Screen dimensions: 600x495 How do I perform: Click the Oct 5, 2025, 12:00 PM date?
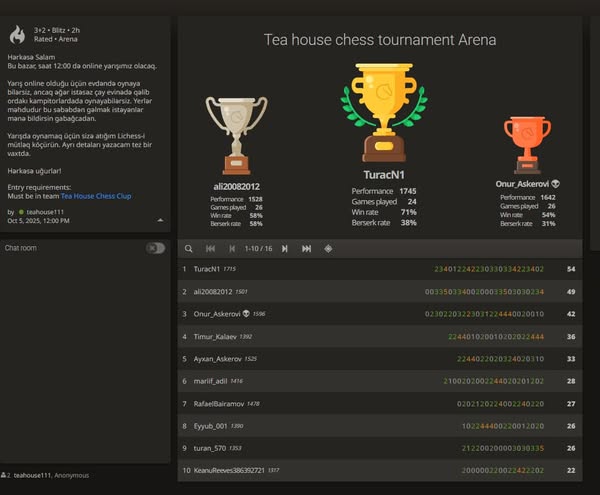[38, 221]
